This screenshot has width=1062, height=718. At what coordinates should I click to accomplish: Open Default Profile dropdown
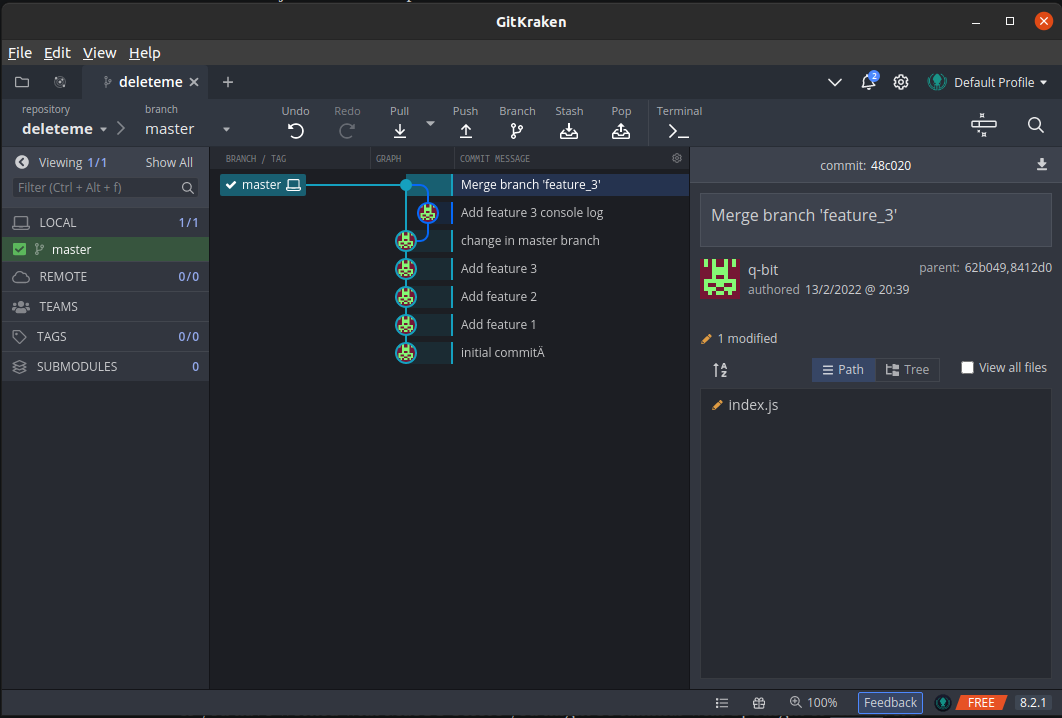[987, 82]
